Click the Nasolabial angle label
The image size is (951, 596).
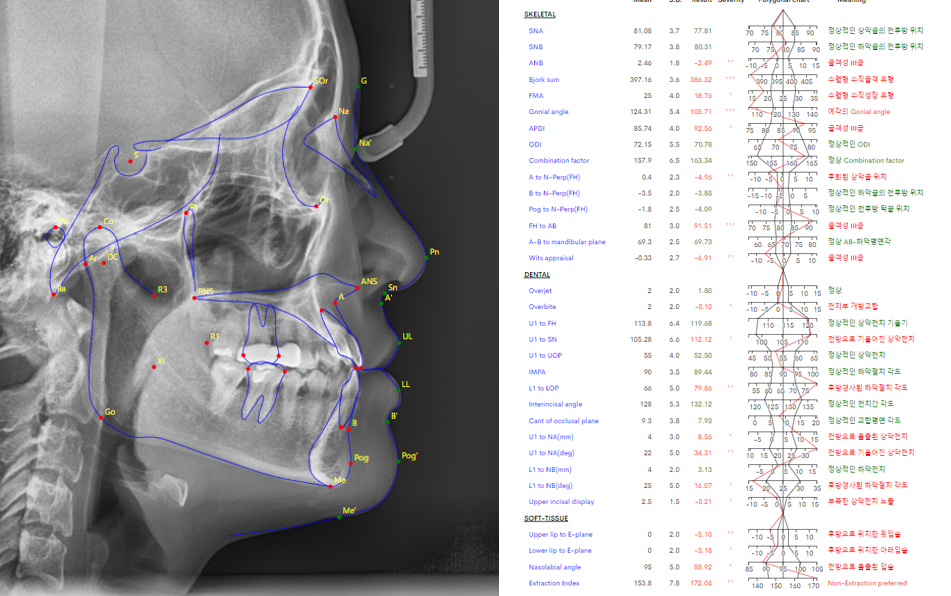(556, 566)
